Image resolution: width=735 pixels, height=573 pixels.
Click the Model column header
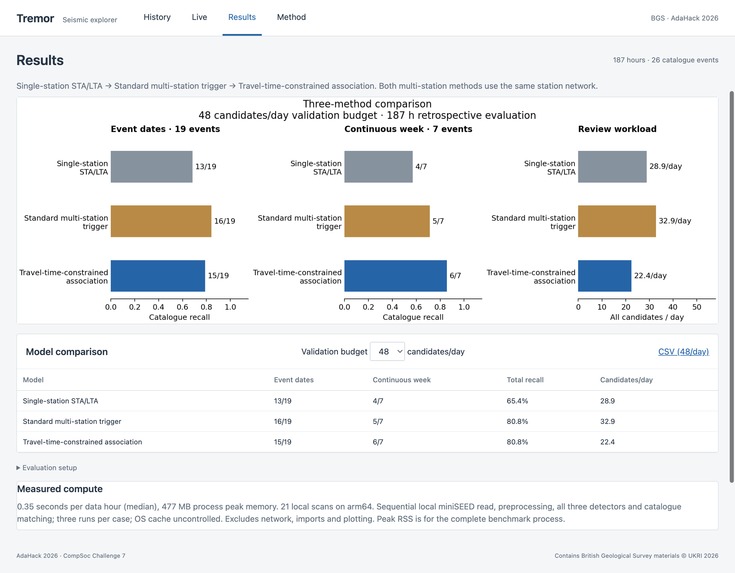click(x=33, y=380)
